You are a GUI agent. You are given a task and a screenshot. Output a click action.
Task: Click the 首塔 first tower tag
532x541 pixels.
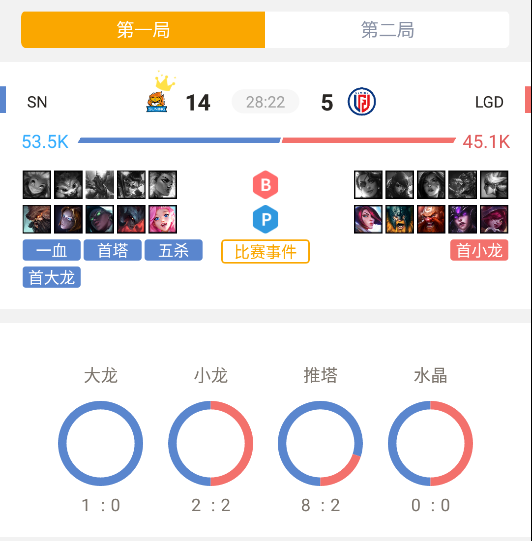click(x=112, y=250)
